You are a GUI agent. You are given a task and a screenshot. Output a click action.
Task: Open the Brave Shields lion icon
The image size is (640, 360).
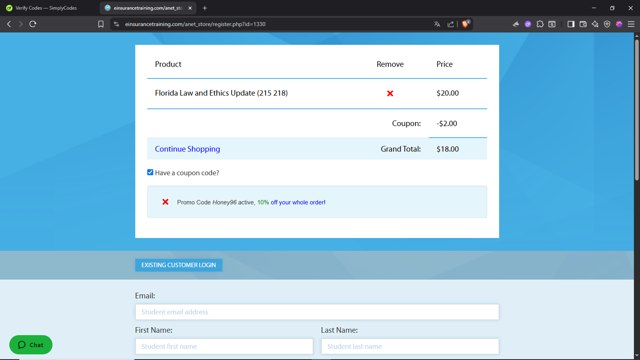point(466,24)
